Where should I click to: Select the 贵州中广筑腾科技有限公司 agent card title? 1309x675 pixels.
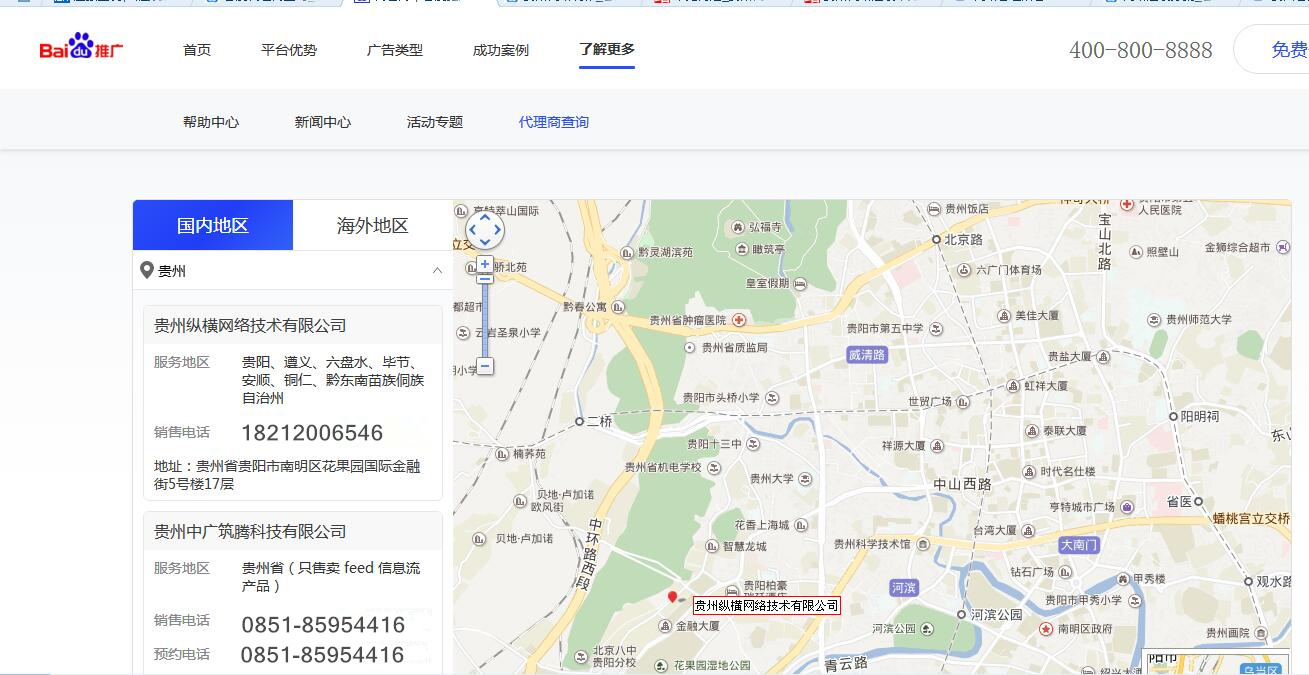pyautogui.click(x=250, y=531)
